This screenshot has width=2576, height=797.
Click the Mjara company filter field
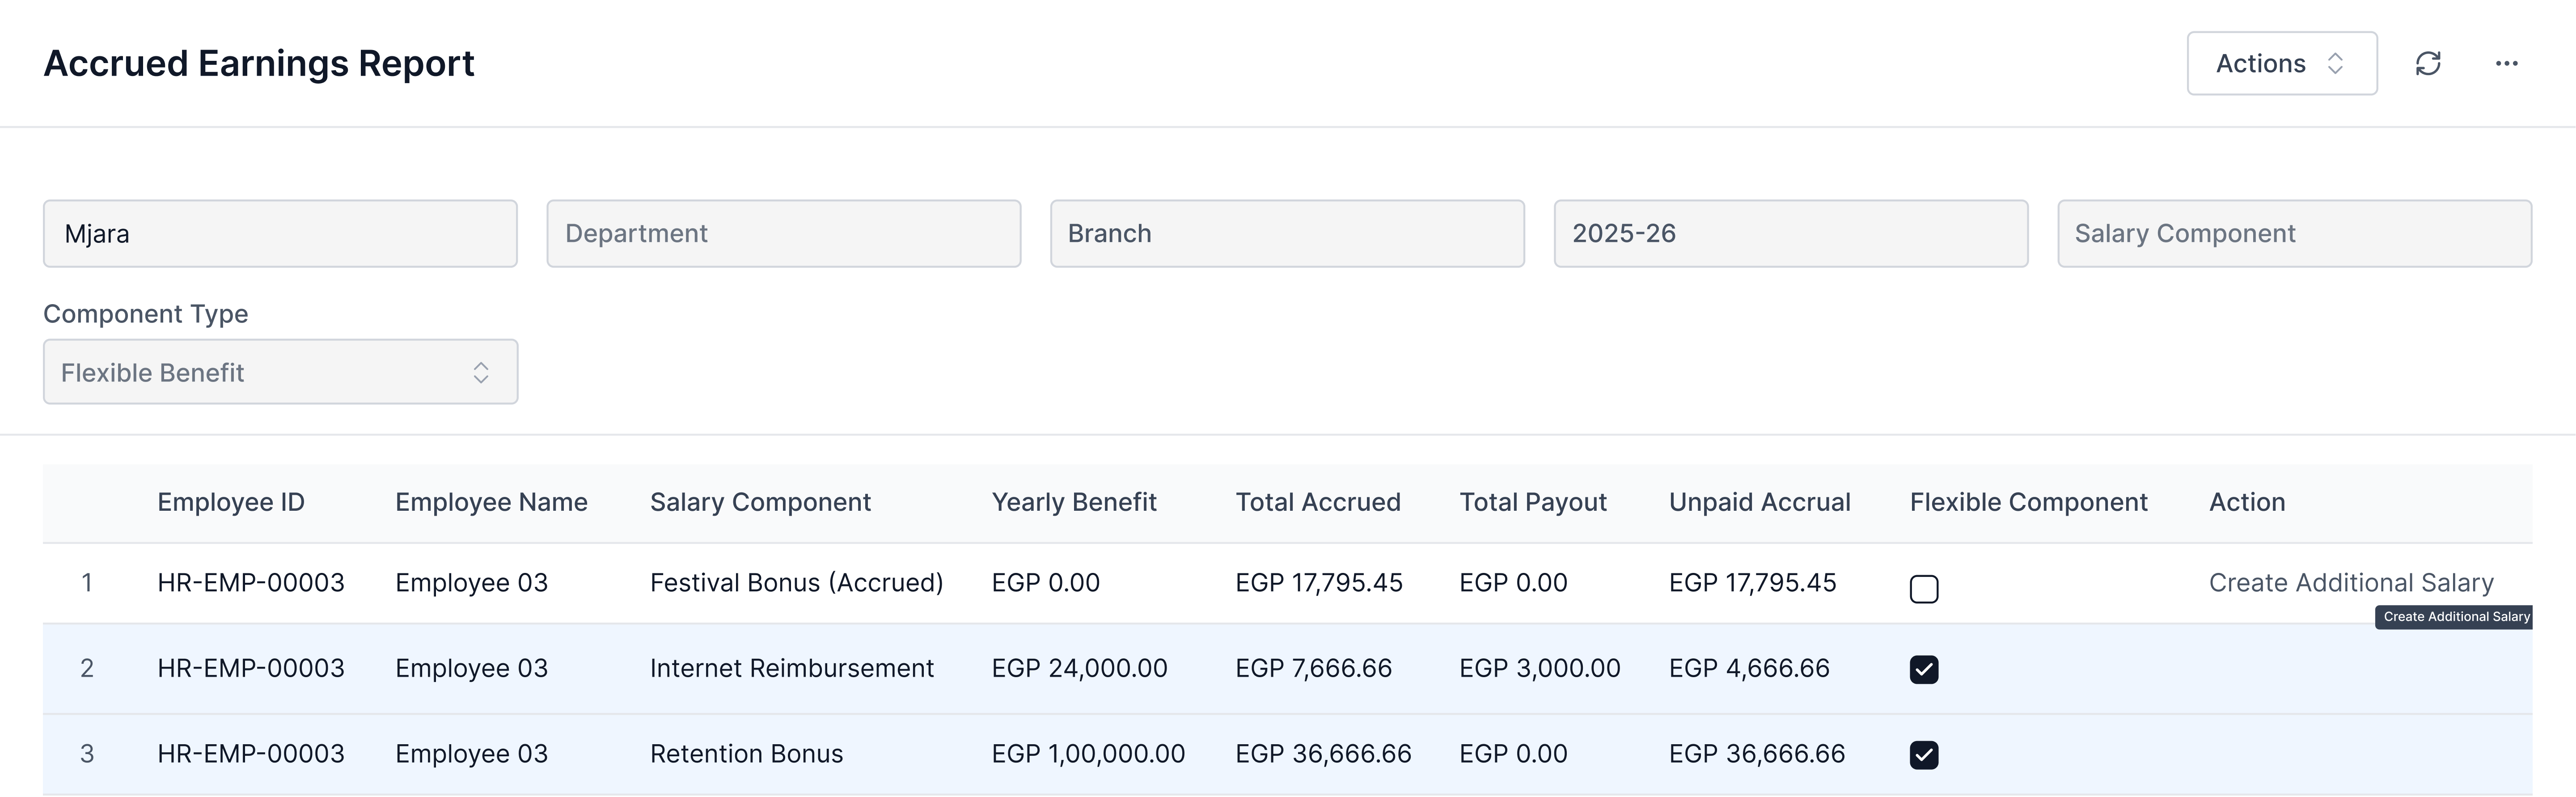279,233
